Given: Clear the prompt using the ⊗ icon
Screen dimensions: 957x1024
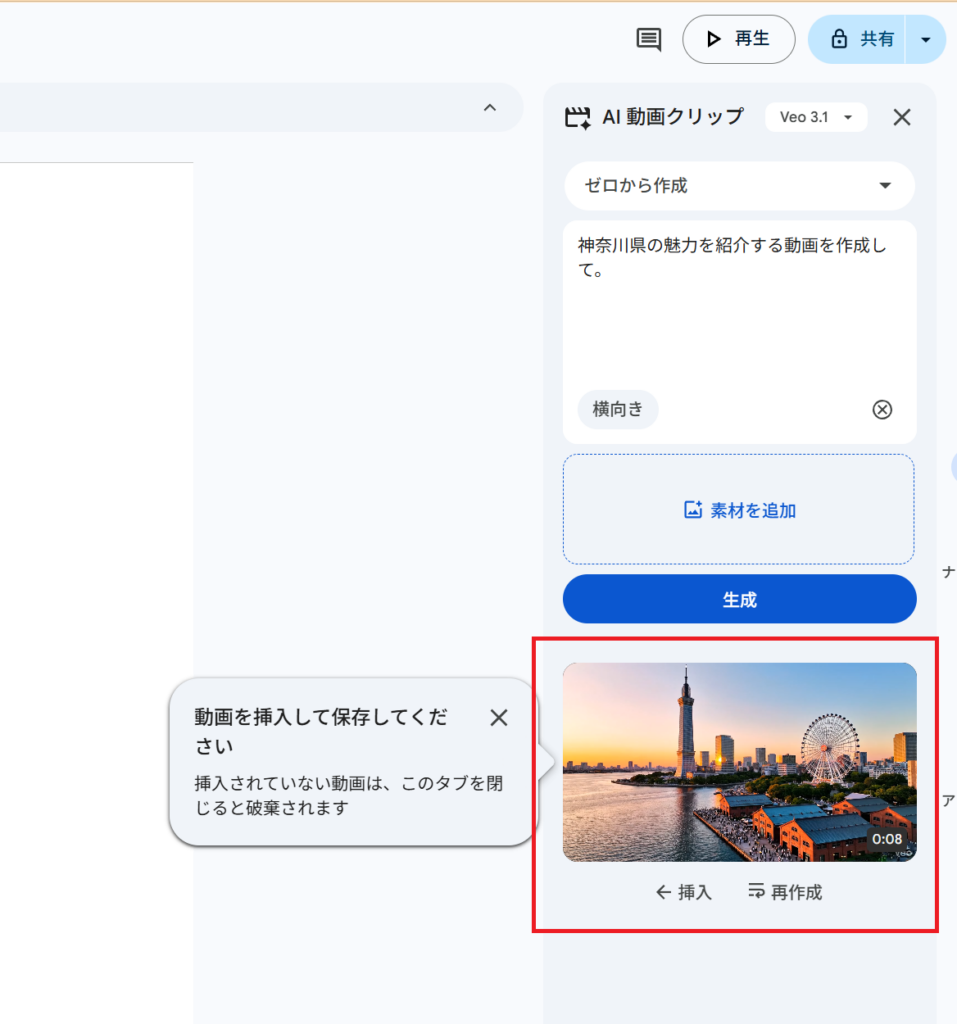Looking at the screenshot, I should coord(882,409).
